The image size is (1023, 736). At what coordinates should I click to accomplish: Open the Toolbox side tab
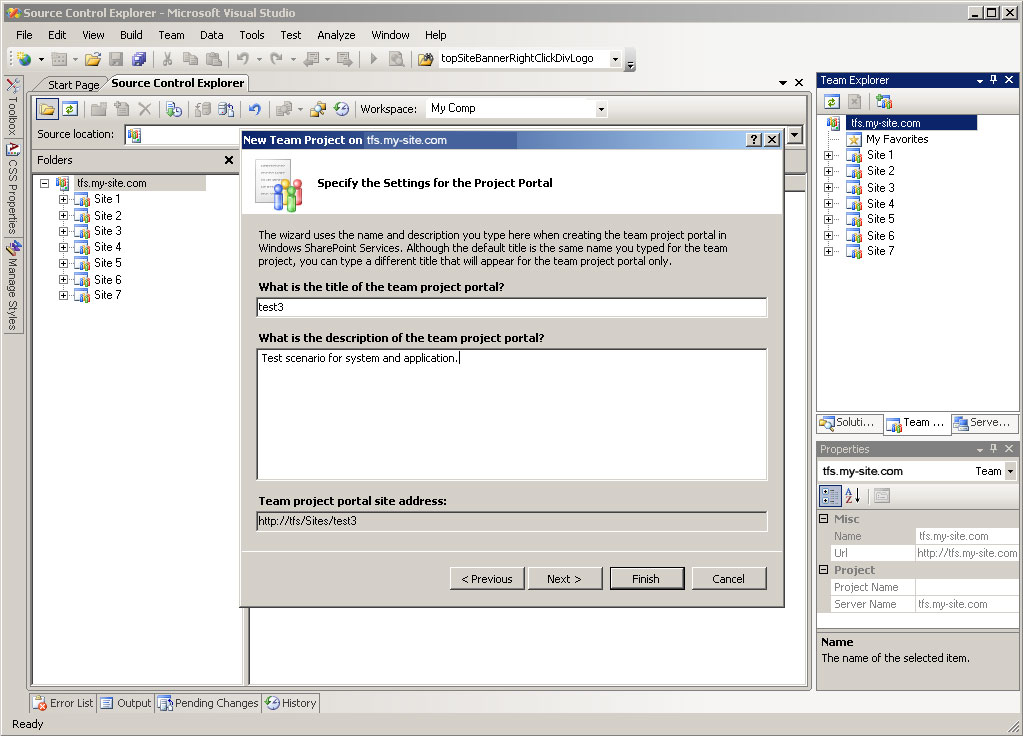(12, 106)
